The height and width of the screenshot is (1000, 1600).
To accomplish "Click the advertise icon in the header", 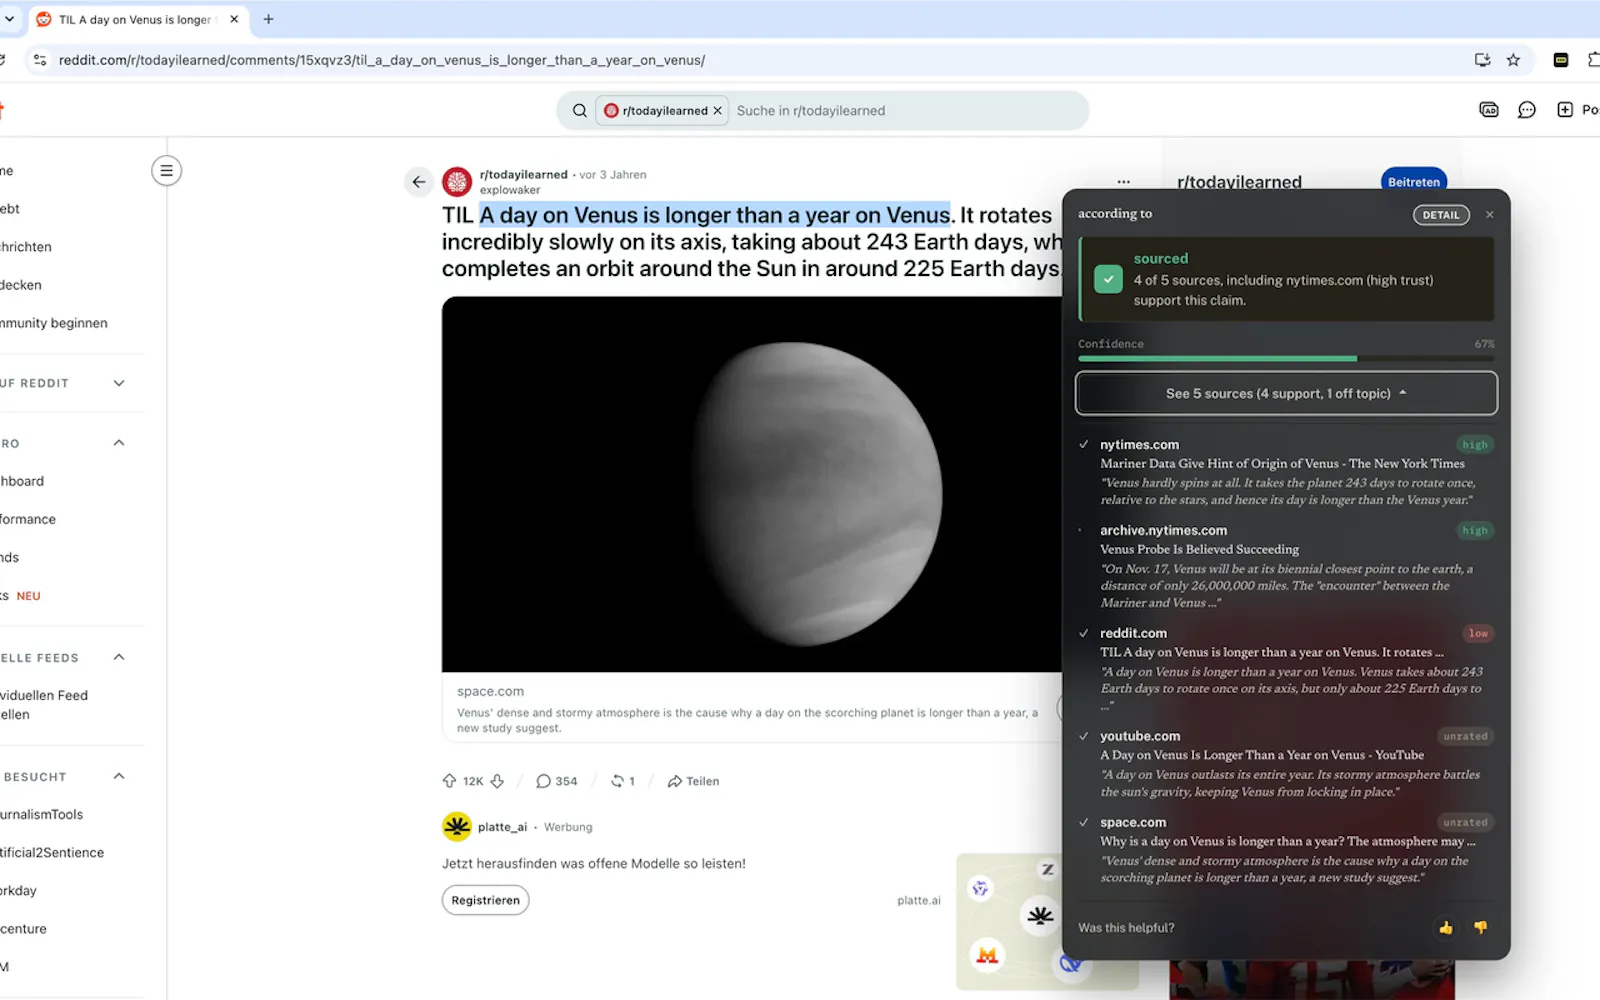I will point(1488,110).
